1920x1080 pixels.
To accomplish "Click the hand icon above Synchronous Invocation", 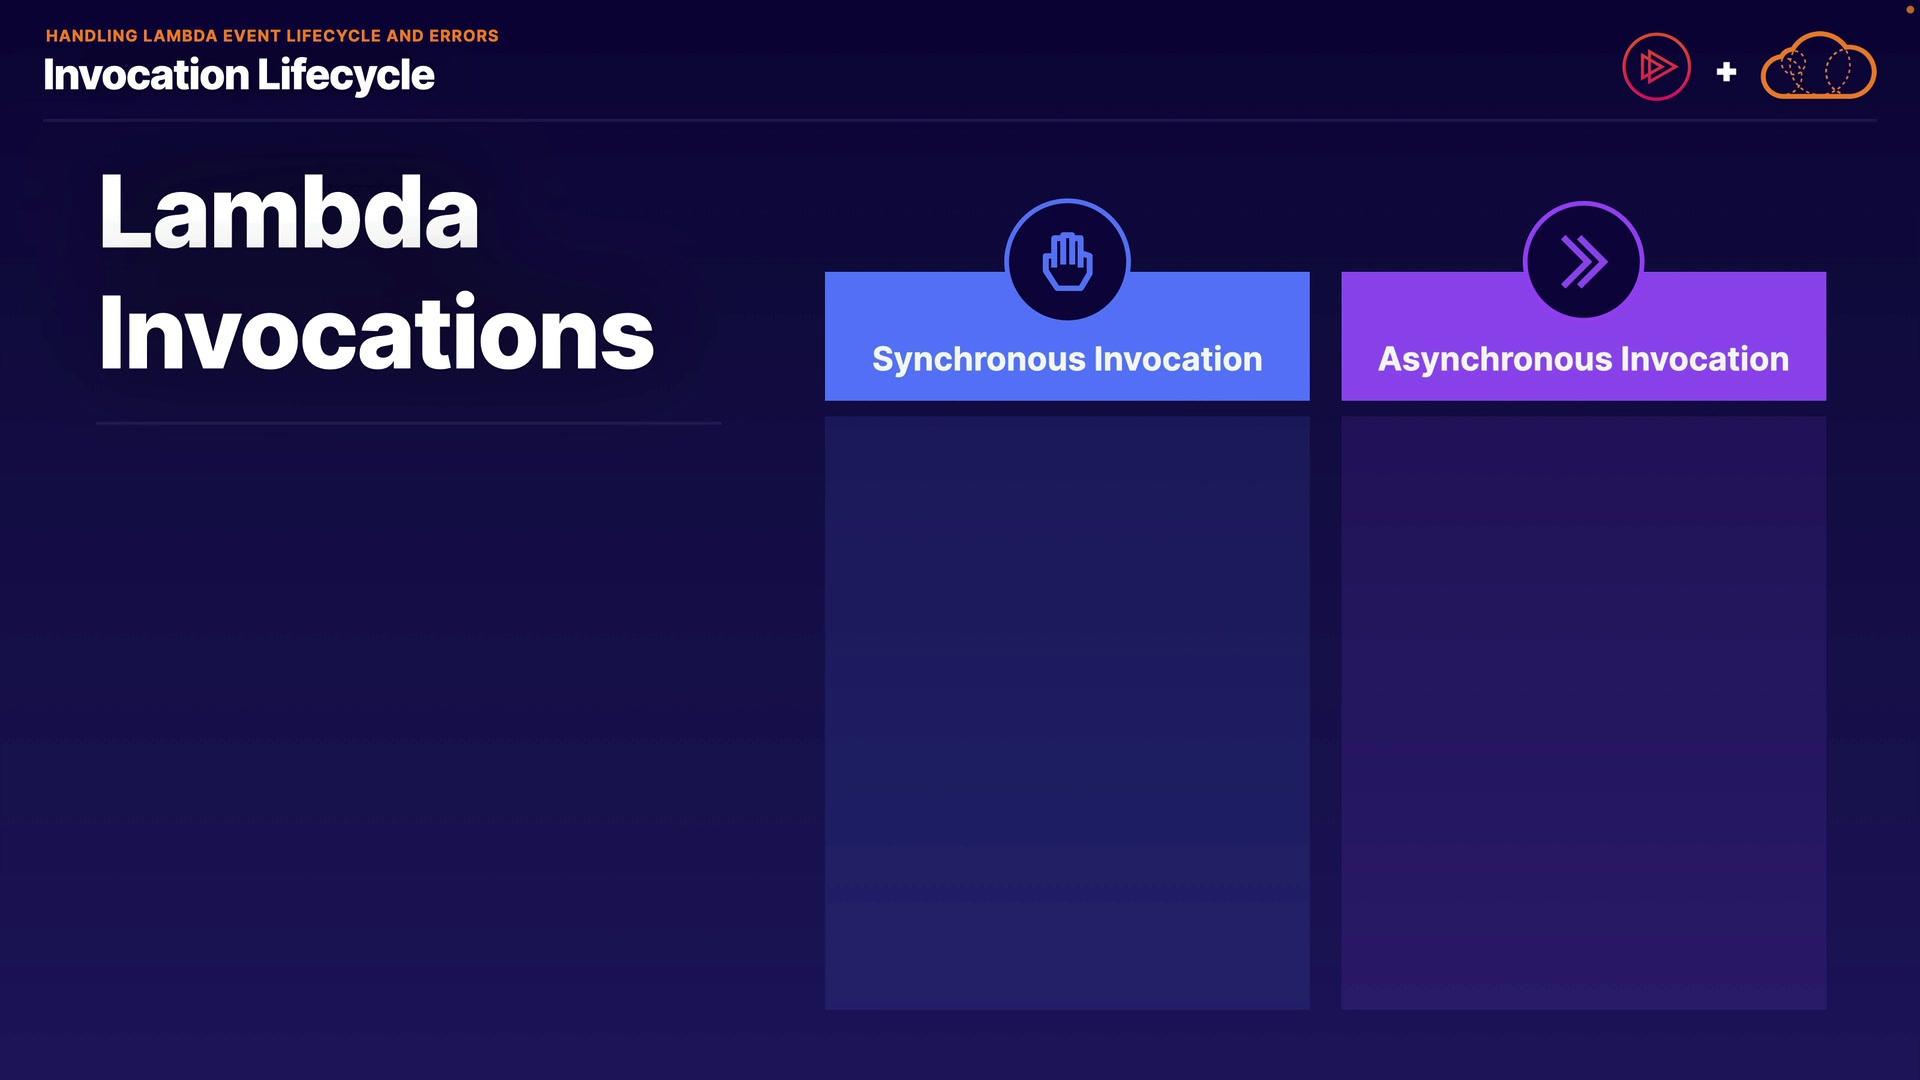I will click(x=1067, y=261).
